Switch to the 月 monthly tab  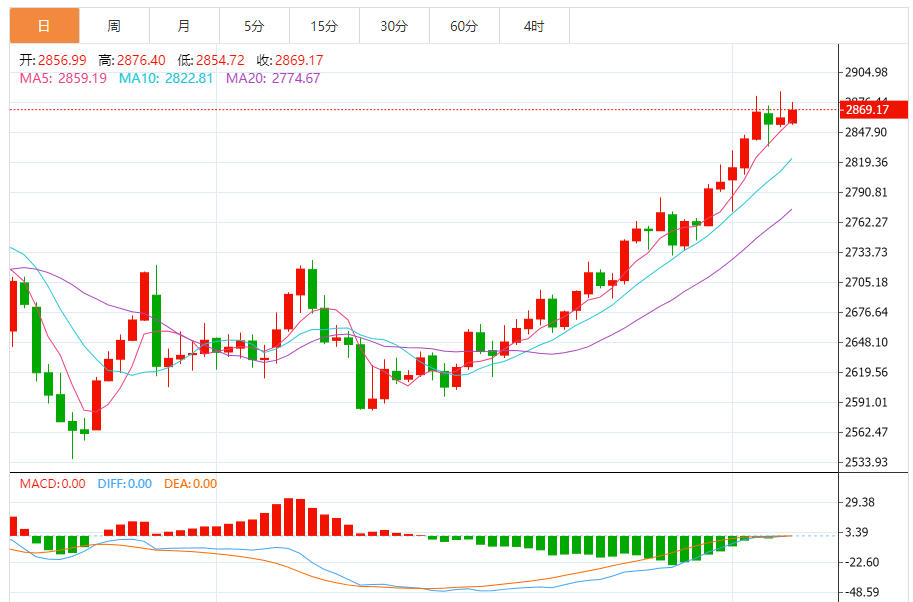click(x=184, y=26)
